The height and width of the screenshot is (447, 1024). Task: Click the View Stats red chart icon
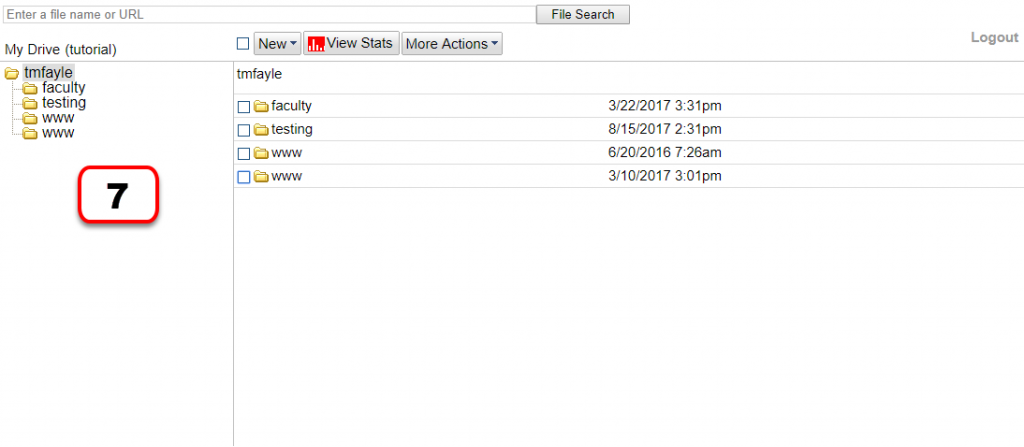316,44
